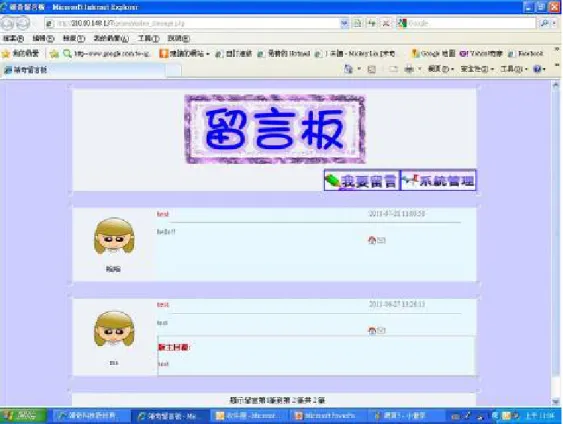The width and height of the screenshot is (563, 424).
Task: Open the Nickey Lin favorites bar link
Action: 355,53
